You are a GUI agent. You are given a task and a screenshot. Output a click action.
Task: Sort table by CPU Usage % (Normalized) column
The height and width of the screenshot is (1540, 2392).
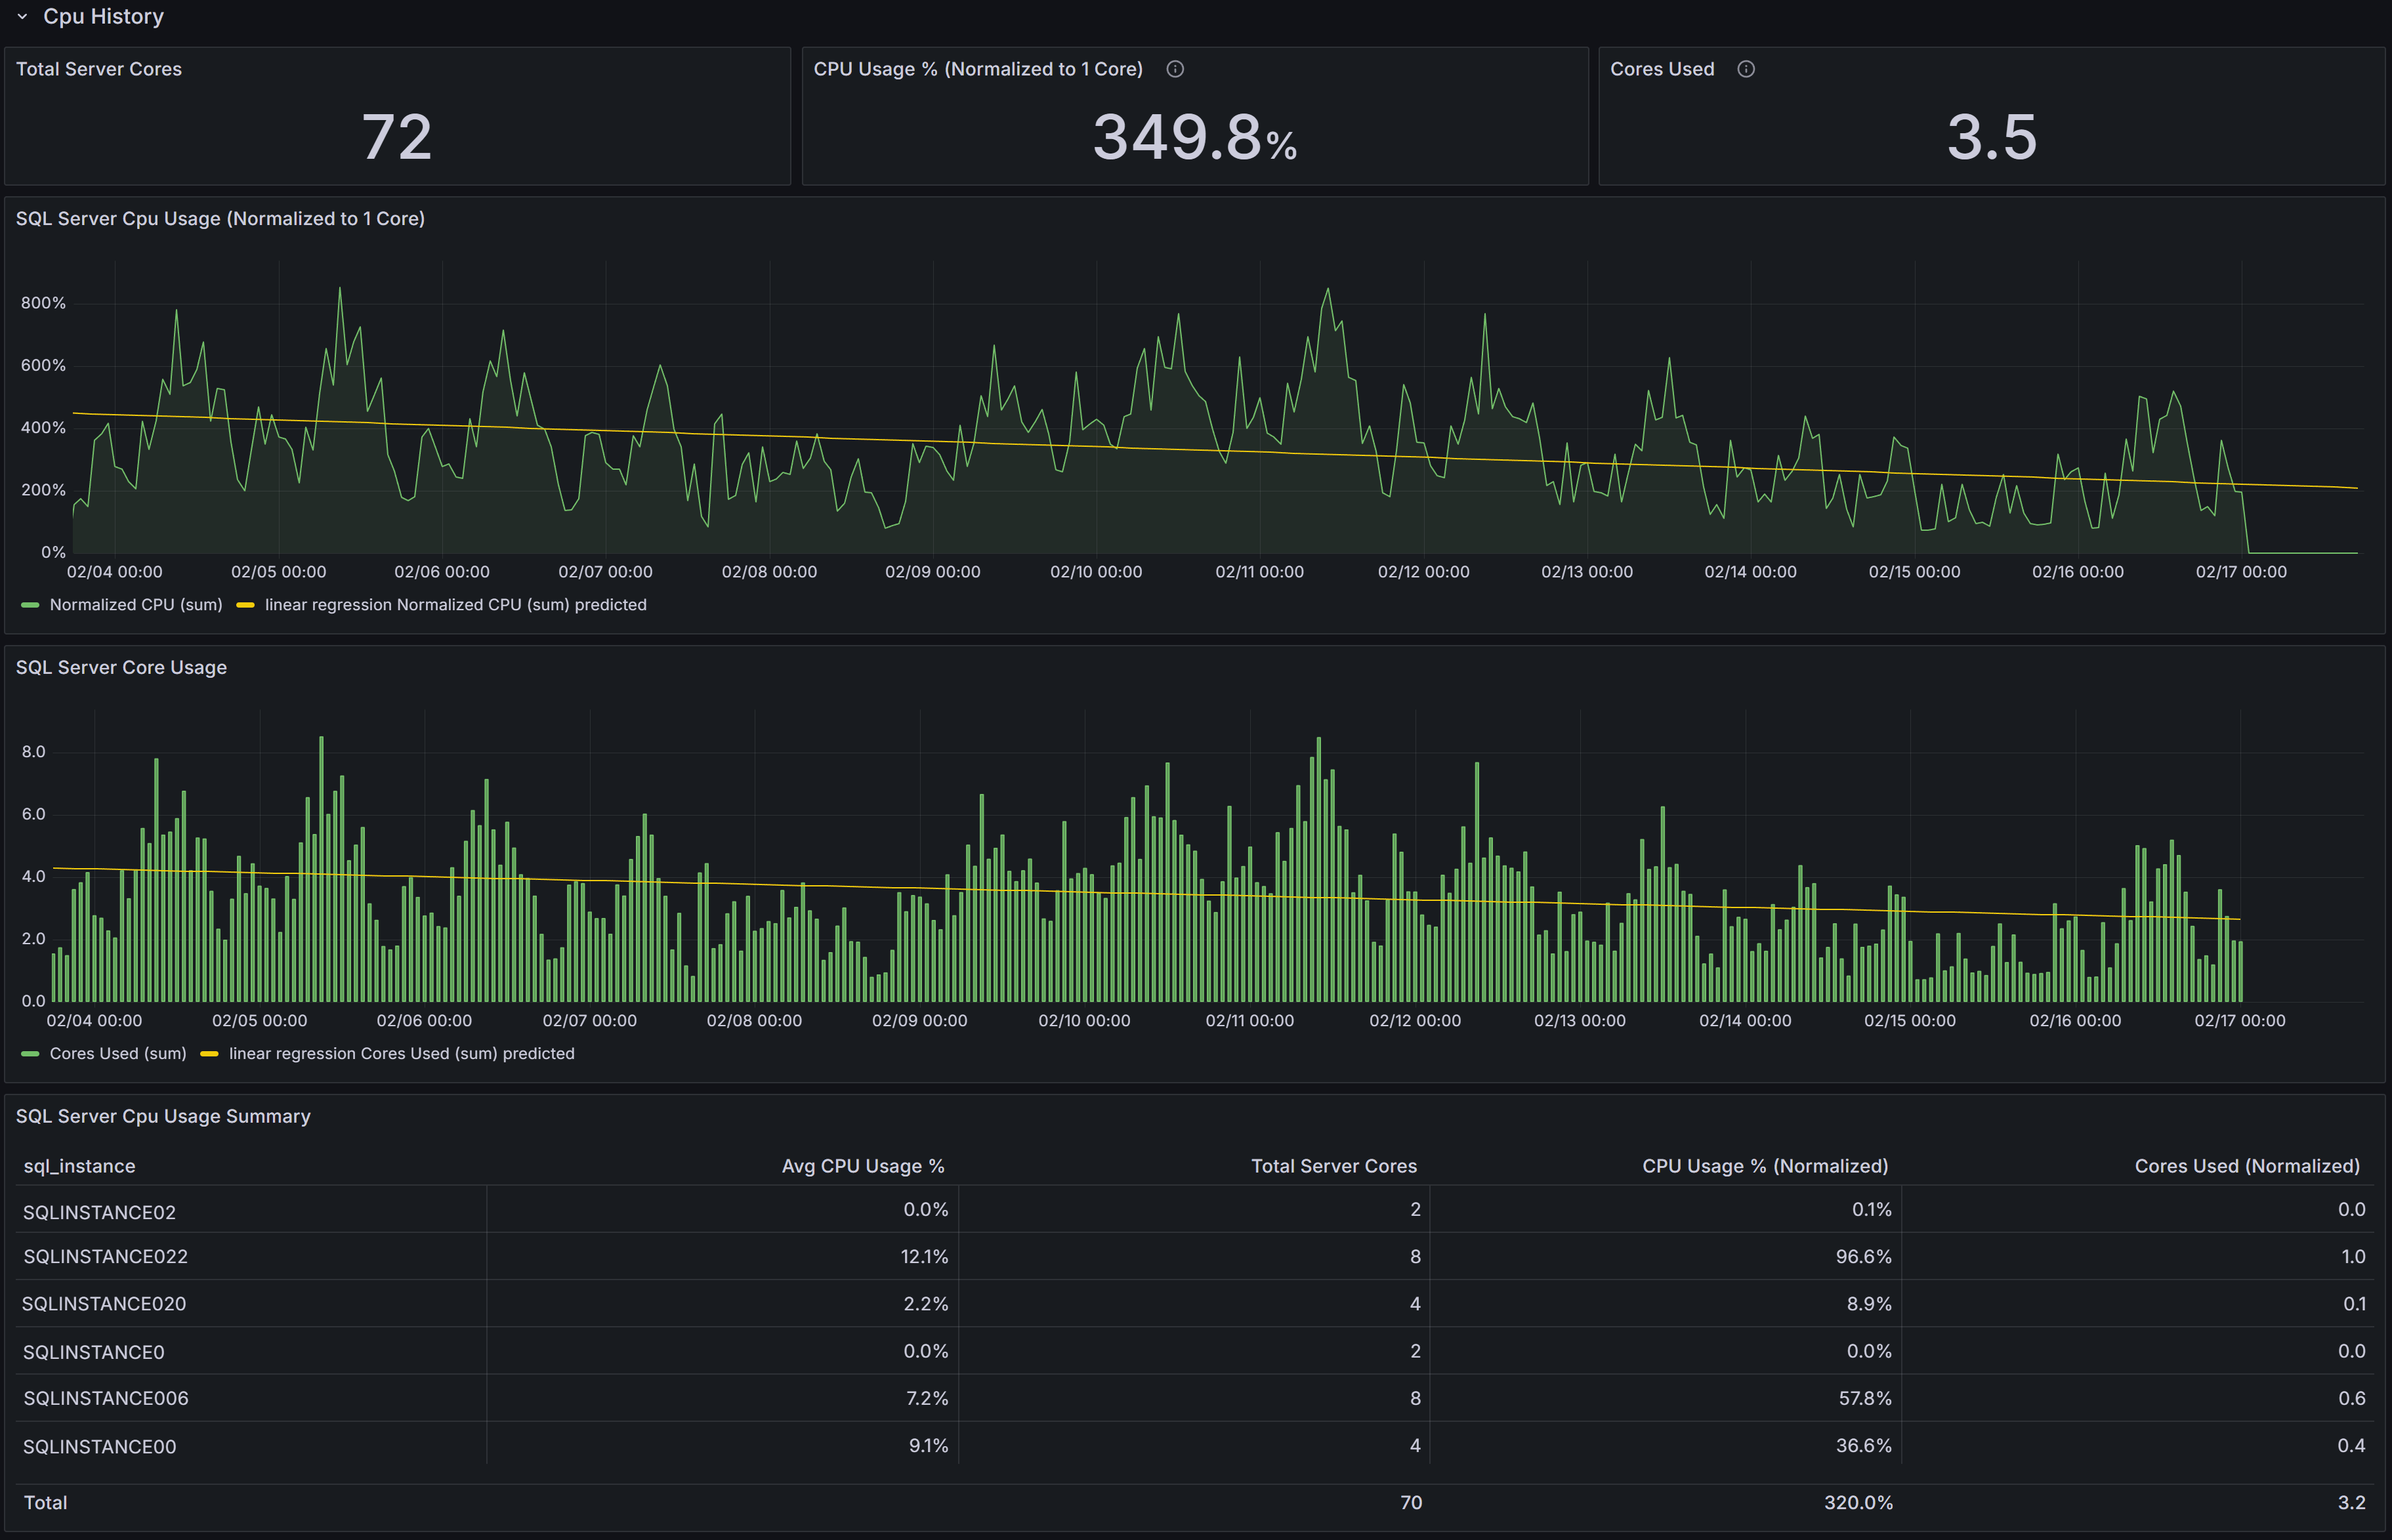click(x=1763, y=1165)
